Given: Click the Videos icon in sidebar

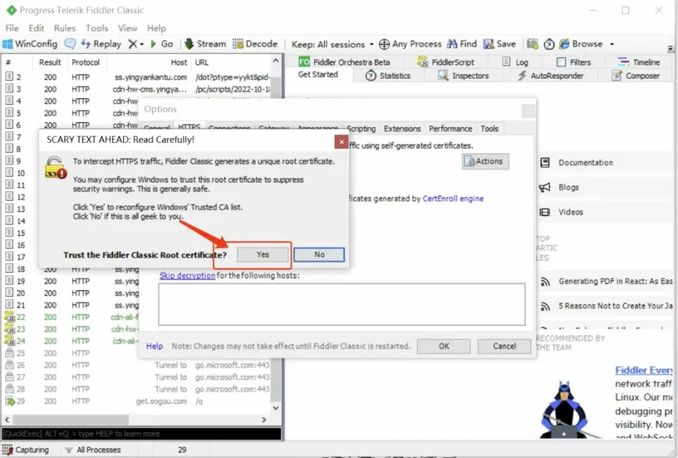Looking at the screenshot, I should coord(545,212).
